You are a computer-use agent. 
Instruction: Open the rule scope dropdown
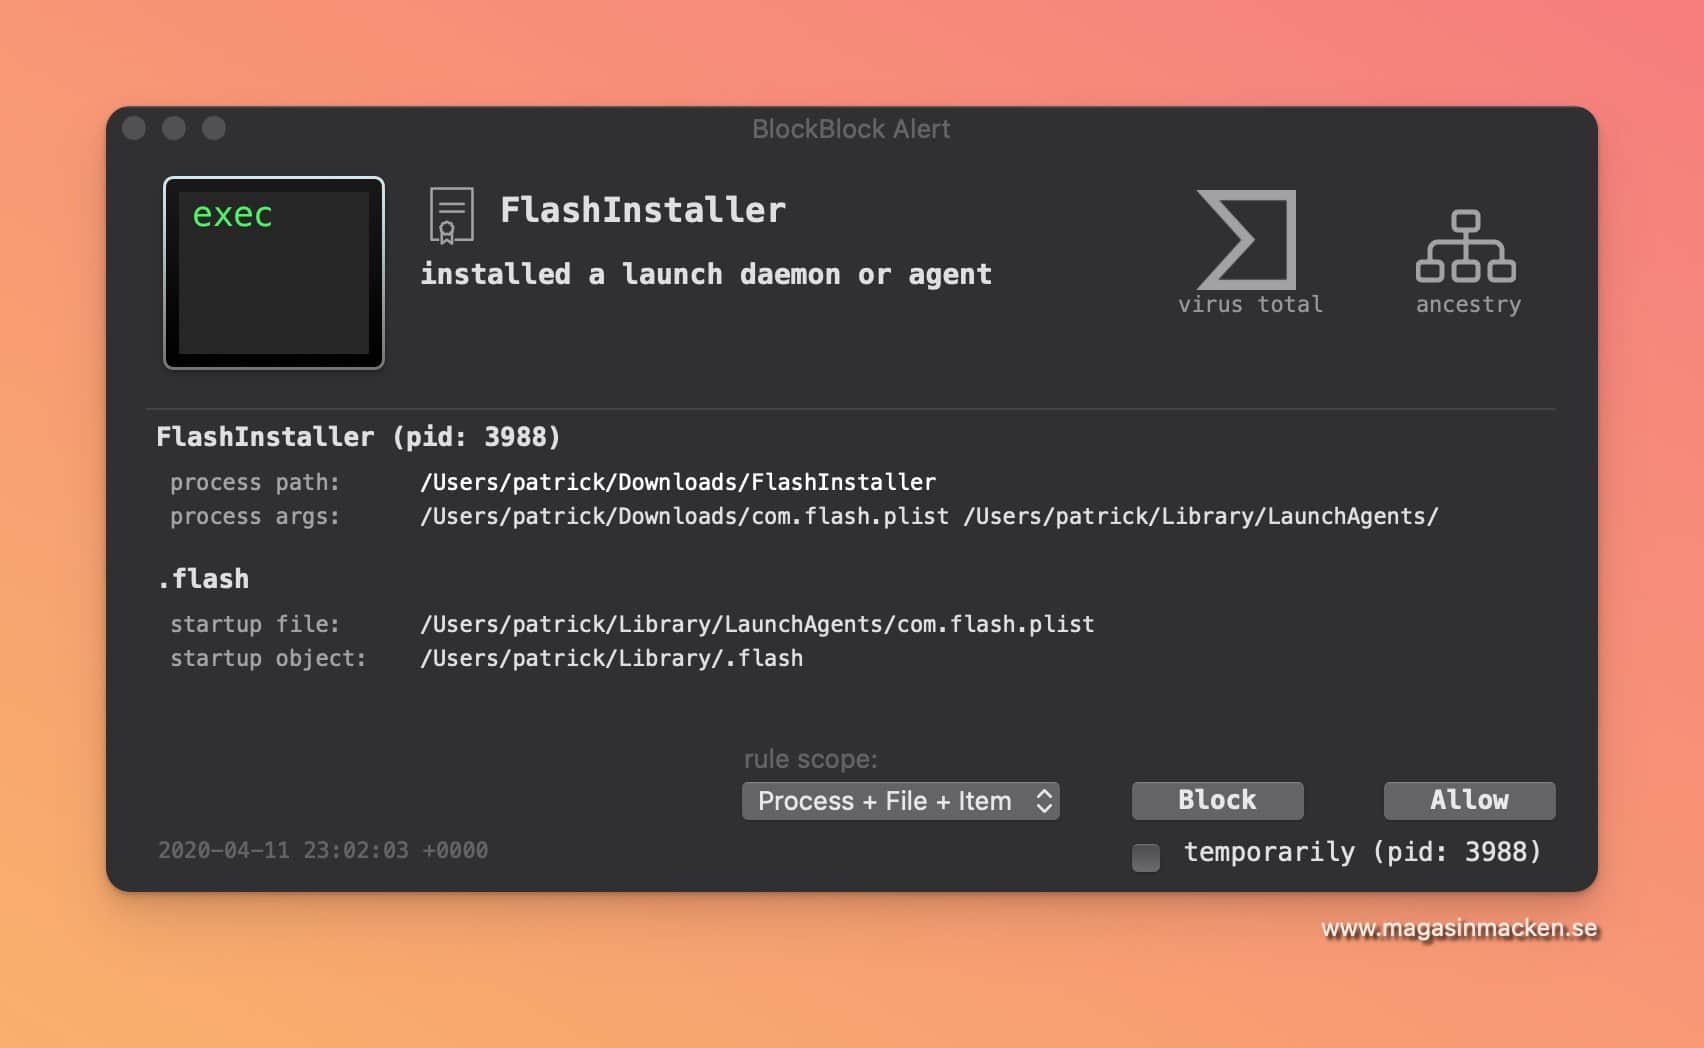point(900,801)
